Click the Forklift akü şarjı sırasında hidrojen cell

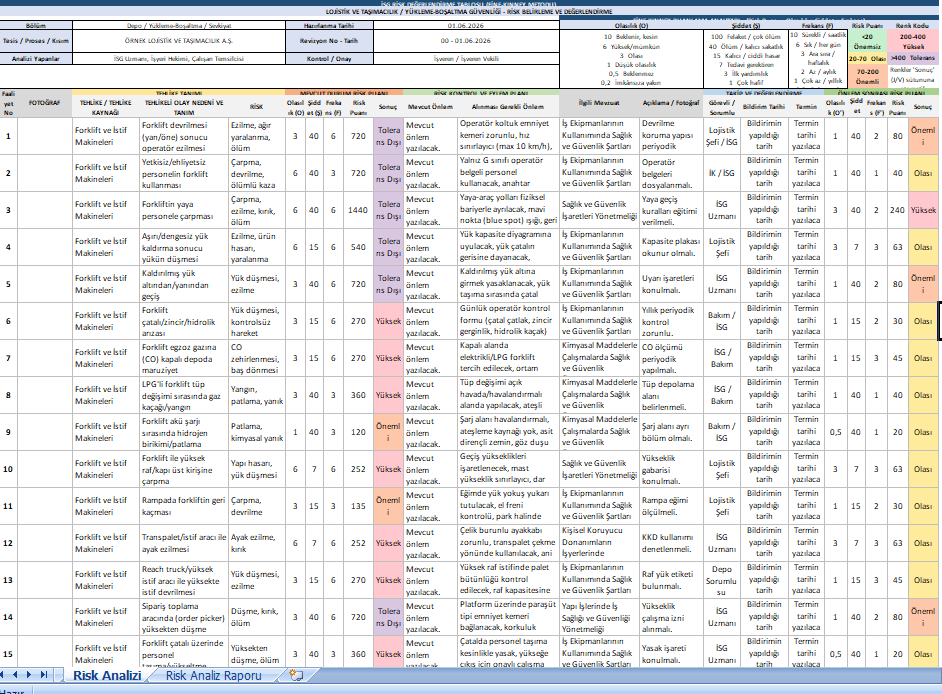[184, 432]
